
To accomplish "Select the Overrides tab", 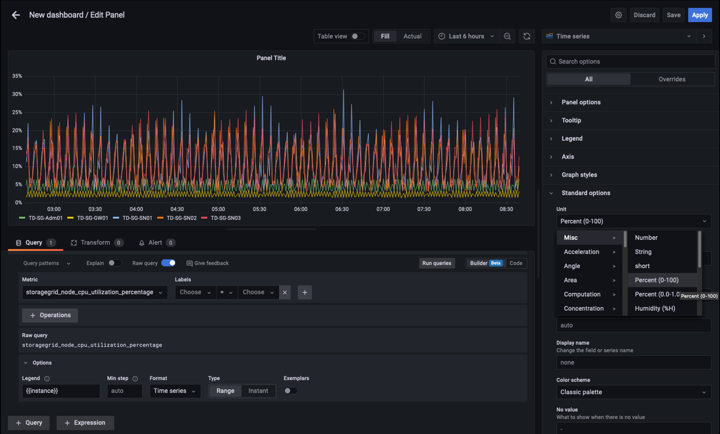I will pyautogui.click(x=672, y=79).
